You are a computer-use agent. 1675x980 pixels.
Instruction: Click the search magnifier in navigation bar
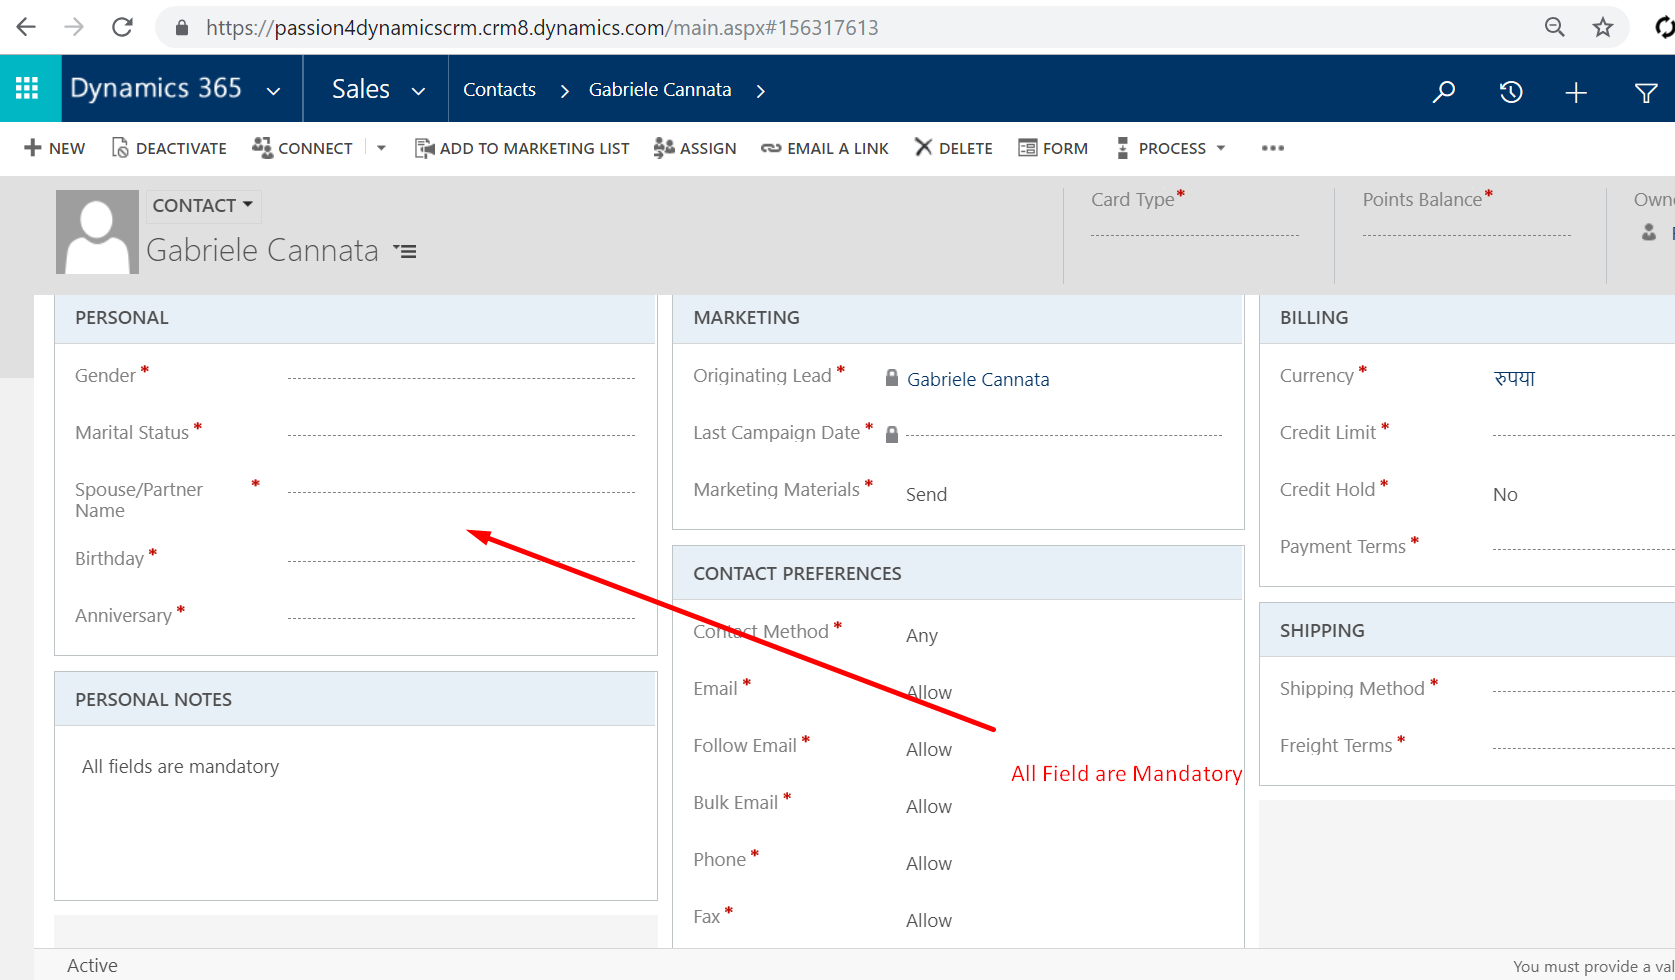pos(1443,92)
